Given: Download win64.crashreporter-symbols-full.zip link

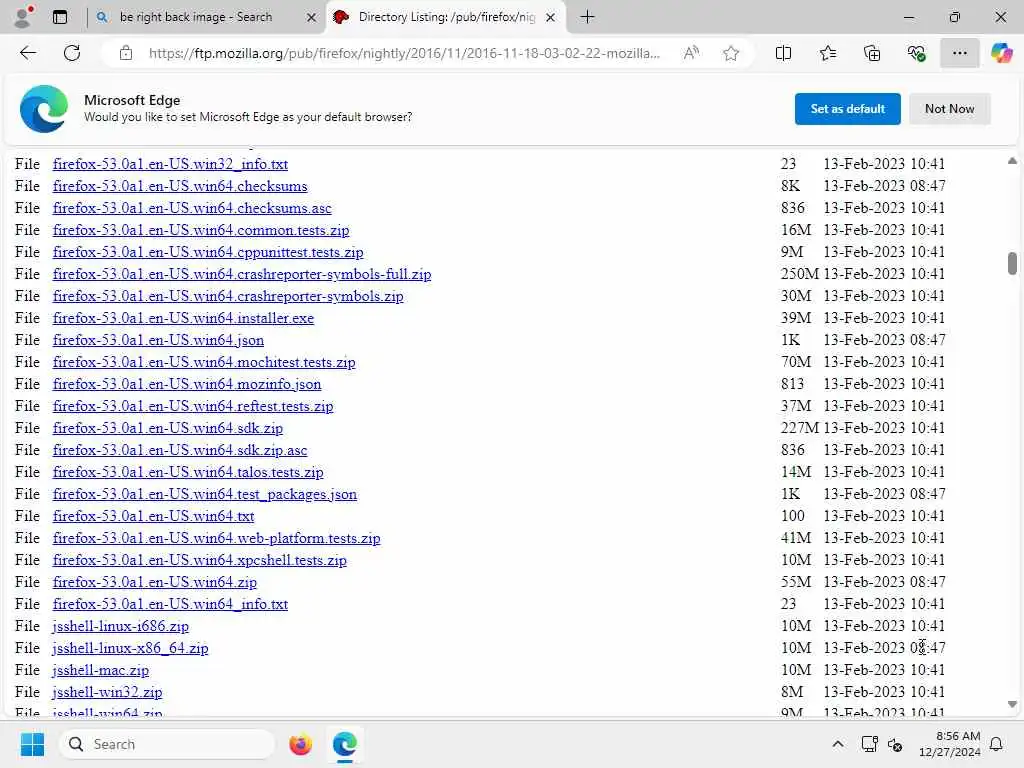Looking at the screenshot, I should (x=242, y=274).
